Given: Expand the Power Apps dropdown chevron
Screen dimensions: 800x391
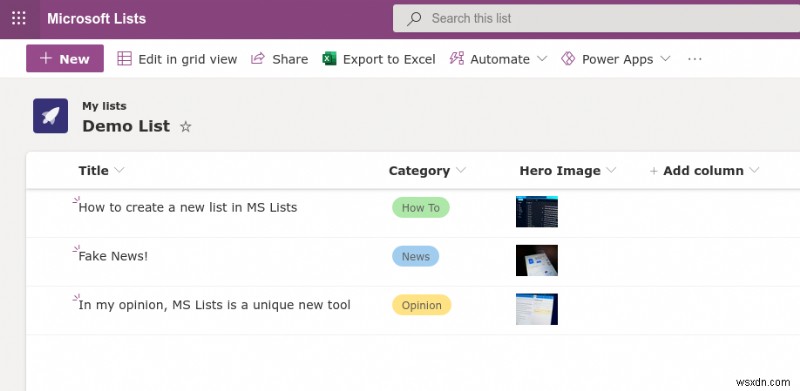Looking at the screenshot, I should tap(665, 59).
